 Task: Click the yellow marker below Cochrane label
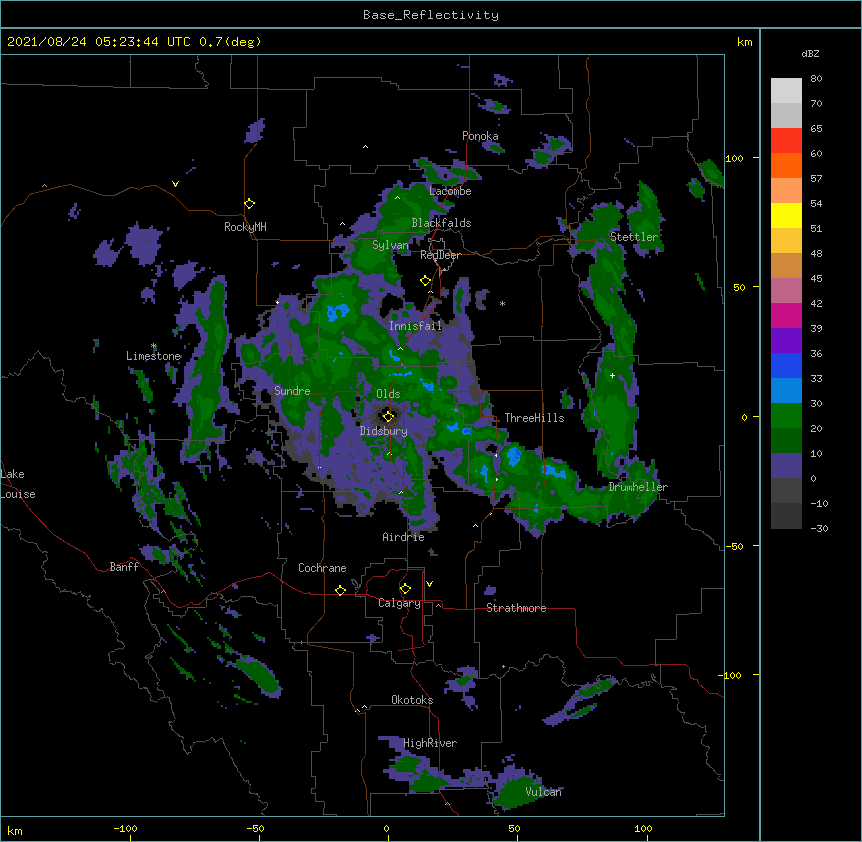coord(340,590)
